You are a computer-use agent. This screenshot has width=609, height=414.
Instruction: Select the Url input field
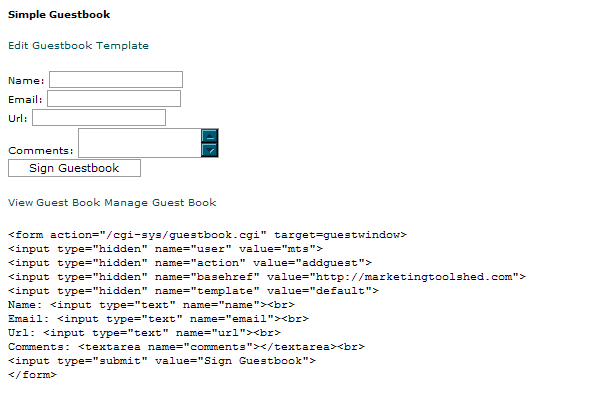coord(99,118)
